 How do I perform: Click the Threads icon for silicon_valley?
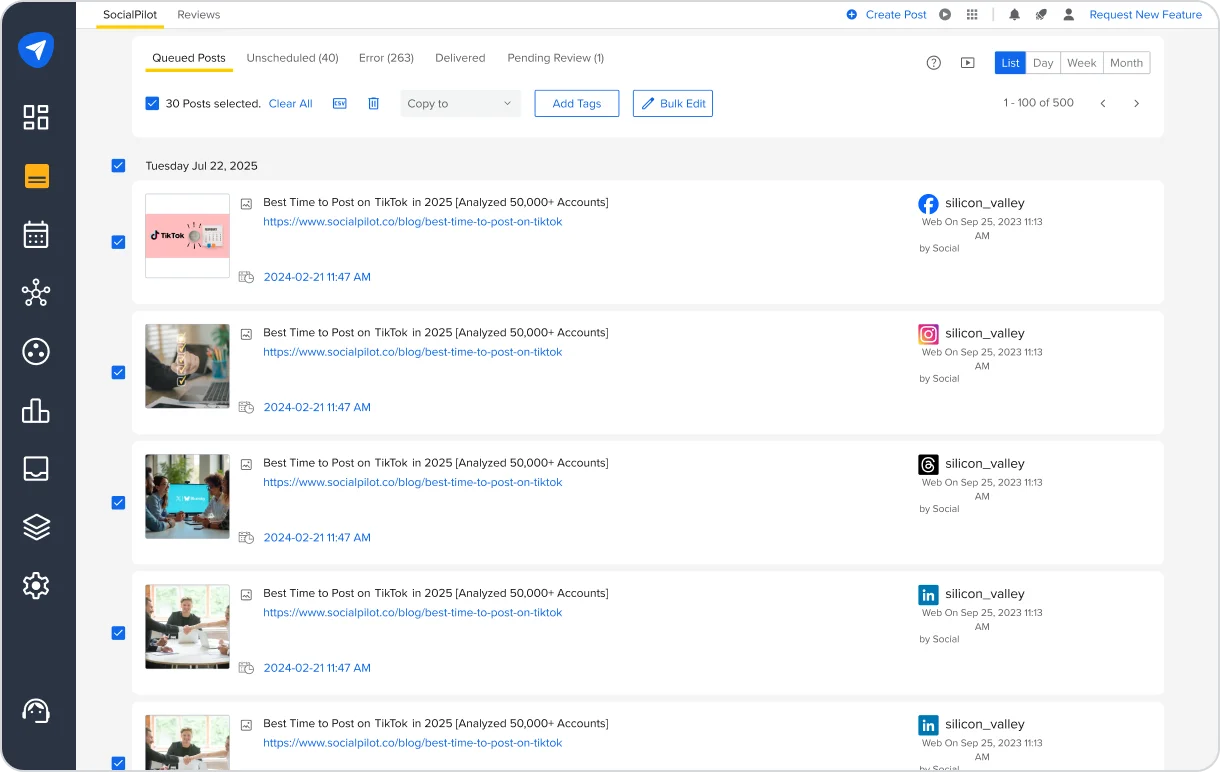pyautogui.click(x=929, y=464)
